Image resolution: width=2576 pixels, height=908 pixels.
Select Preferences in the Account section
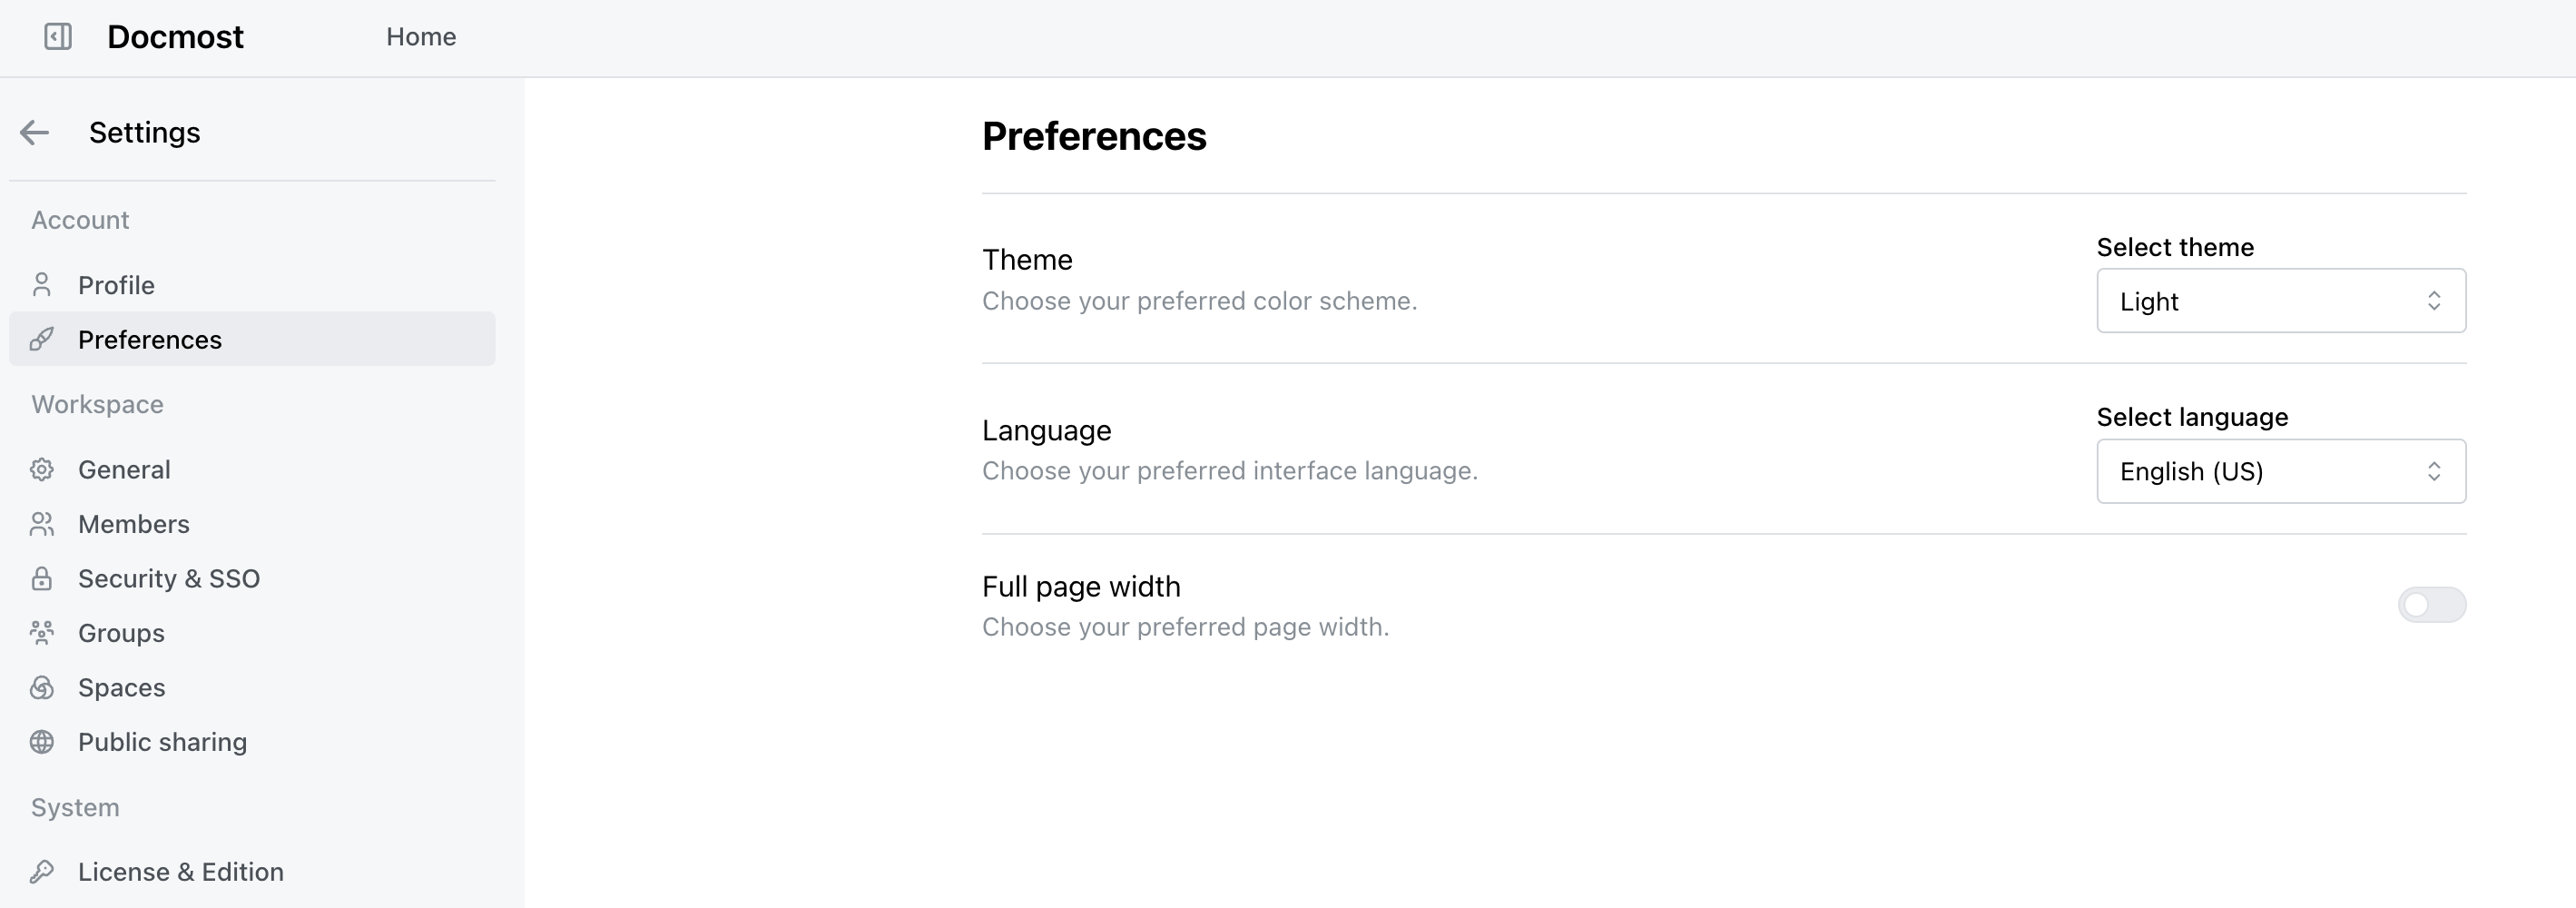click(x=150, y=340)
